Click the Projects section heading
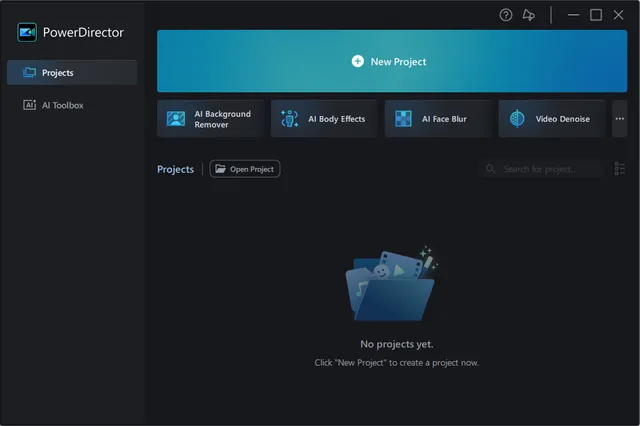Screen dimensions: 640x426 [175, 169]
